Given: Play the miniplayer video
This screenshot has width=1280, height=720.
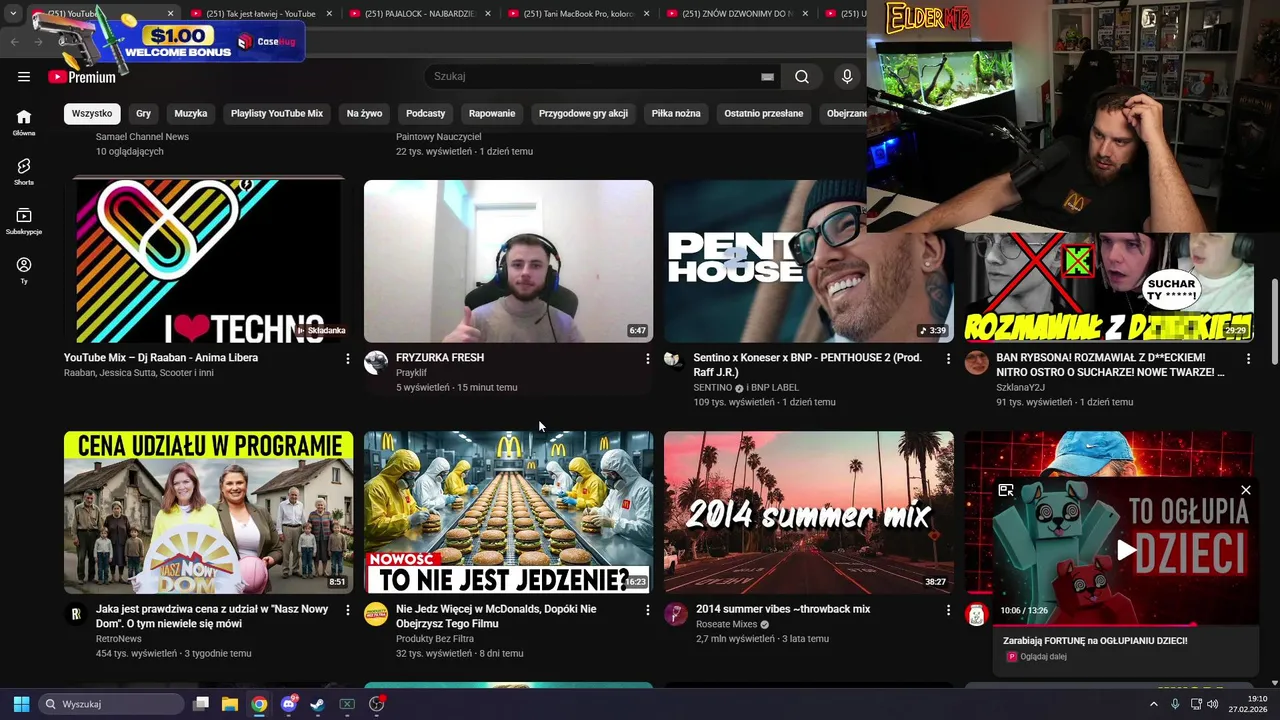Looking at the screenshot, I should click(1126, 550).
